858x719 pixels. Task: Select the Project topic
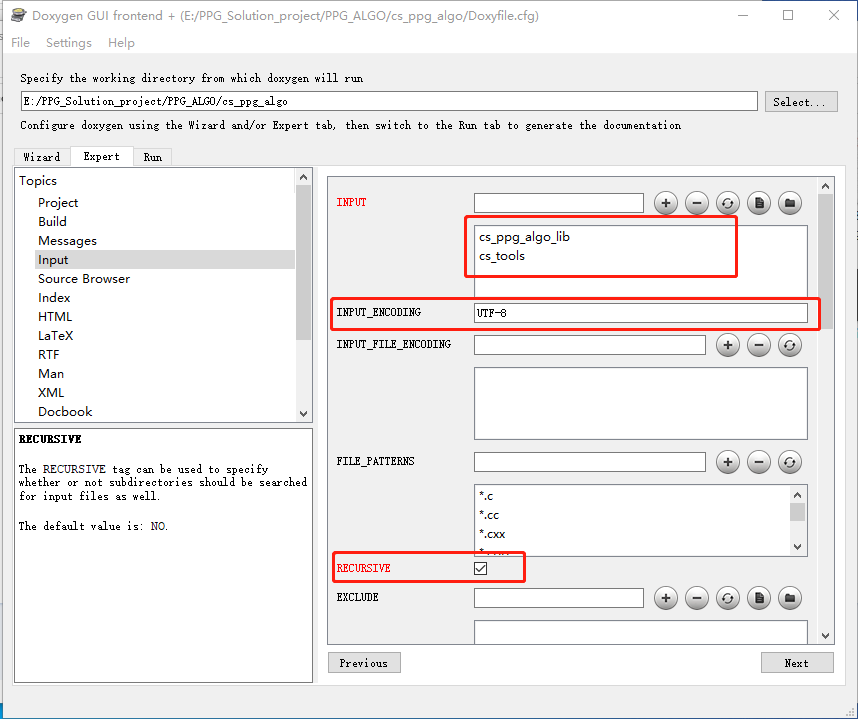click(58, 202)
